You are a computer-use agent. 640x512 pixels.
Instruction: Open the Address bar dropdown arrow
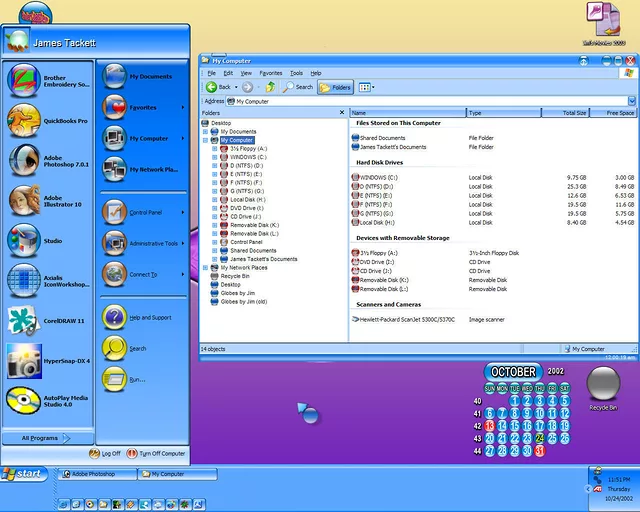(x=632, y=101)
